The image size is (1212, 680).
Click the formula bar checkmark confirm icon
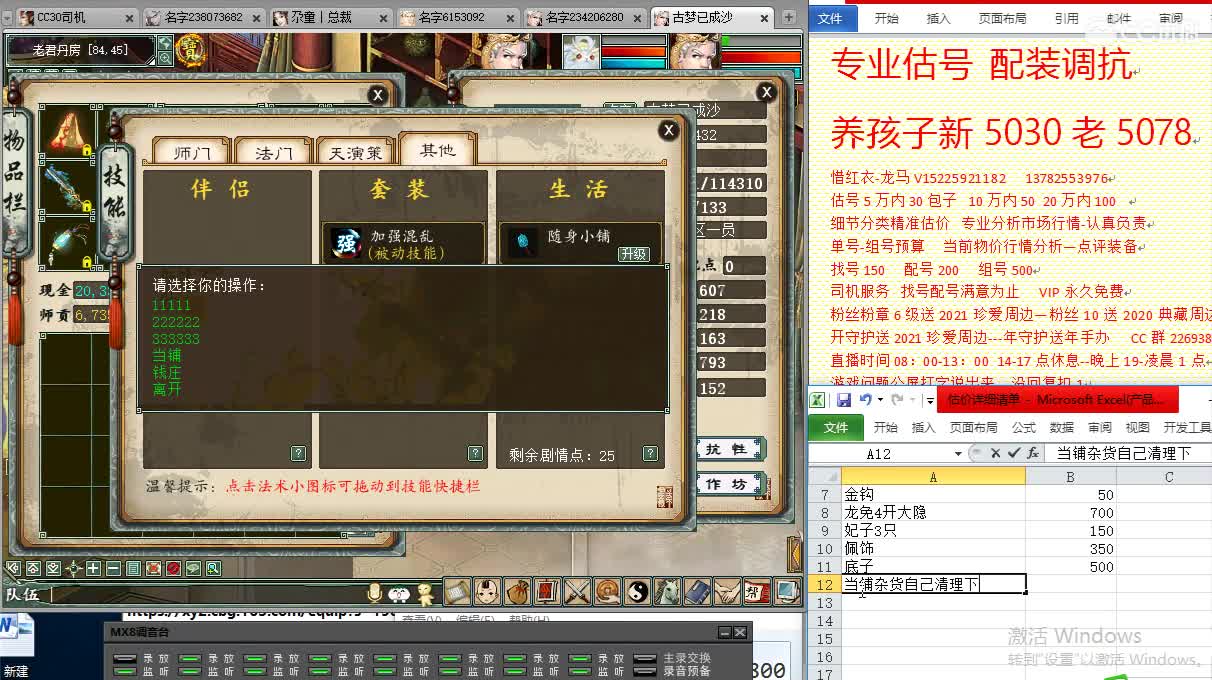[1015, 453]
